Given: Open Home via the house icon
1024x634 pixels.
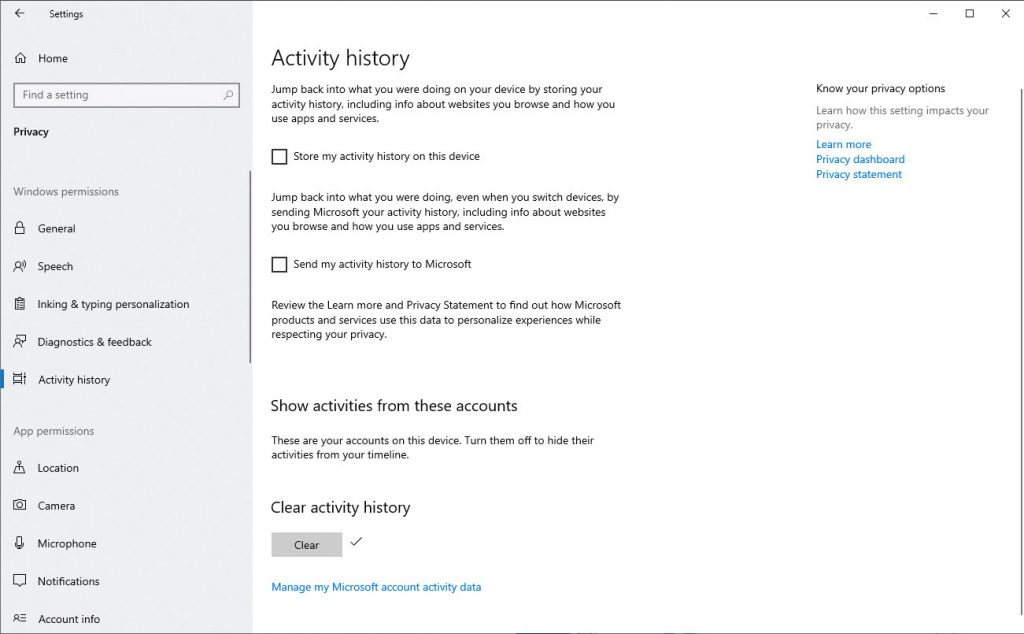Looking at the screenshot, I should click(x=20, y=58).
